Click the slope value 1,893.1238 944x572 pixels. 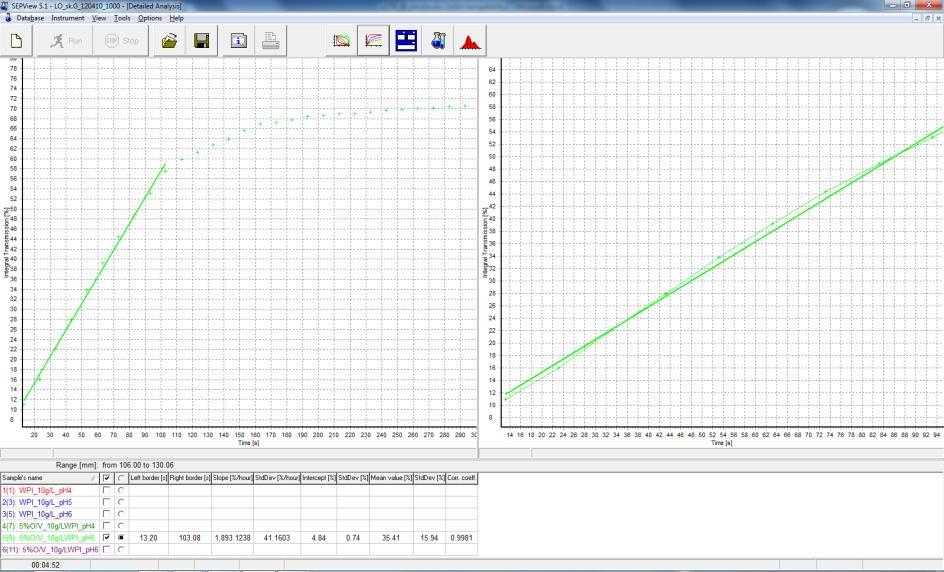[232, 538]
